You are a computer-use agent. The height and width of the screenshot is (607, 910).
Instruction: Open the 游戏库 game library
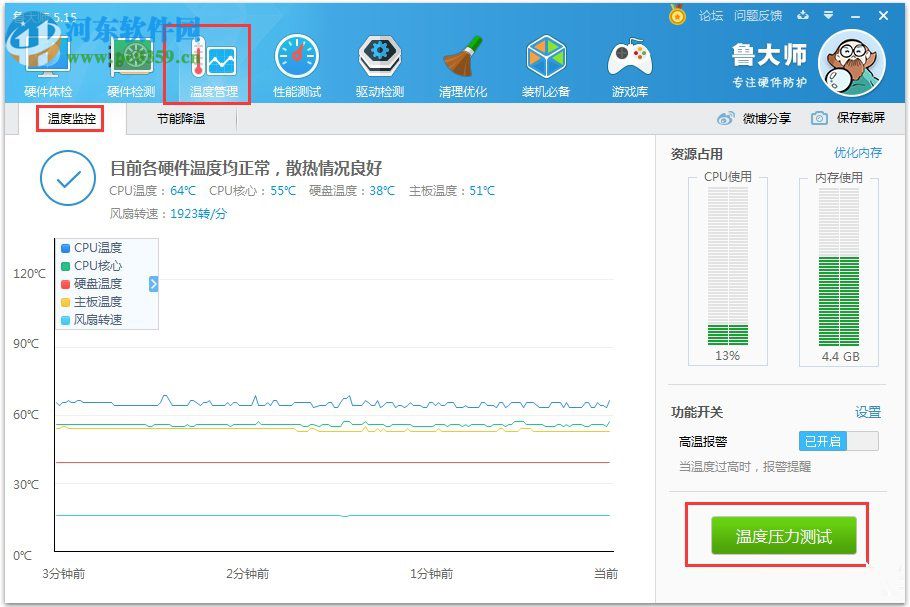[629, 63]
